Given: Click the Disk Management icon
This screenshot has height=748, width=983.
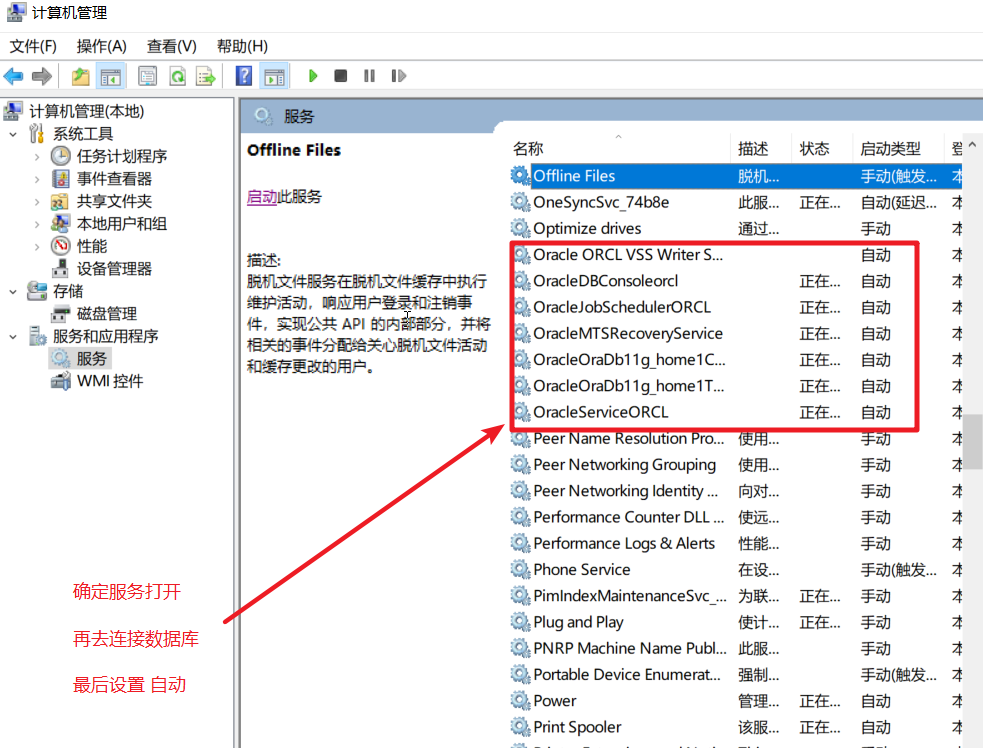Looking at the screenshot, I should (x=60, y=313).
